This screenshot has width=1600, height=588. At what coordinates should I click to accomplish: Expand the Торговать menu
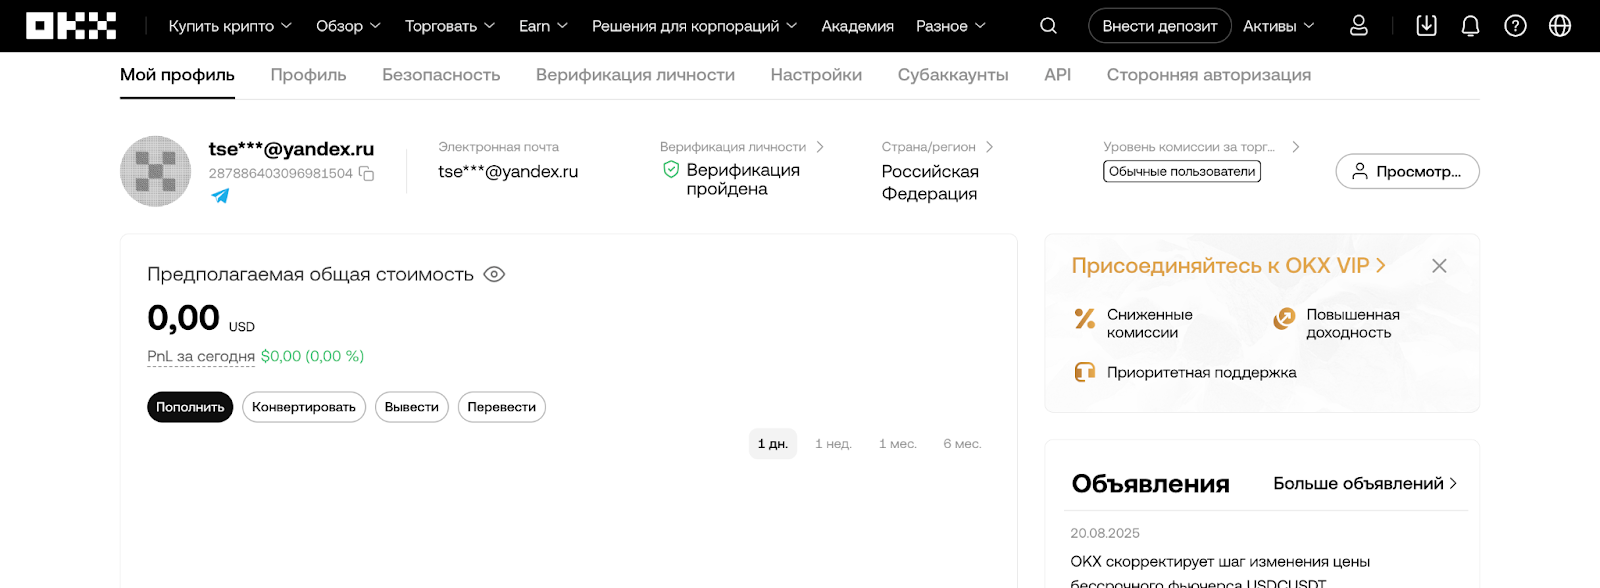point(450,26)
